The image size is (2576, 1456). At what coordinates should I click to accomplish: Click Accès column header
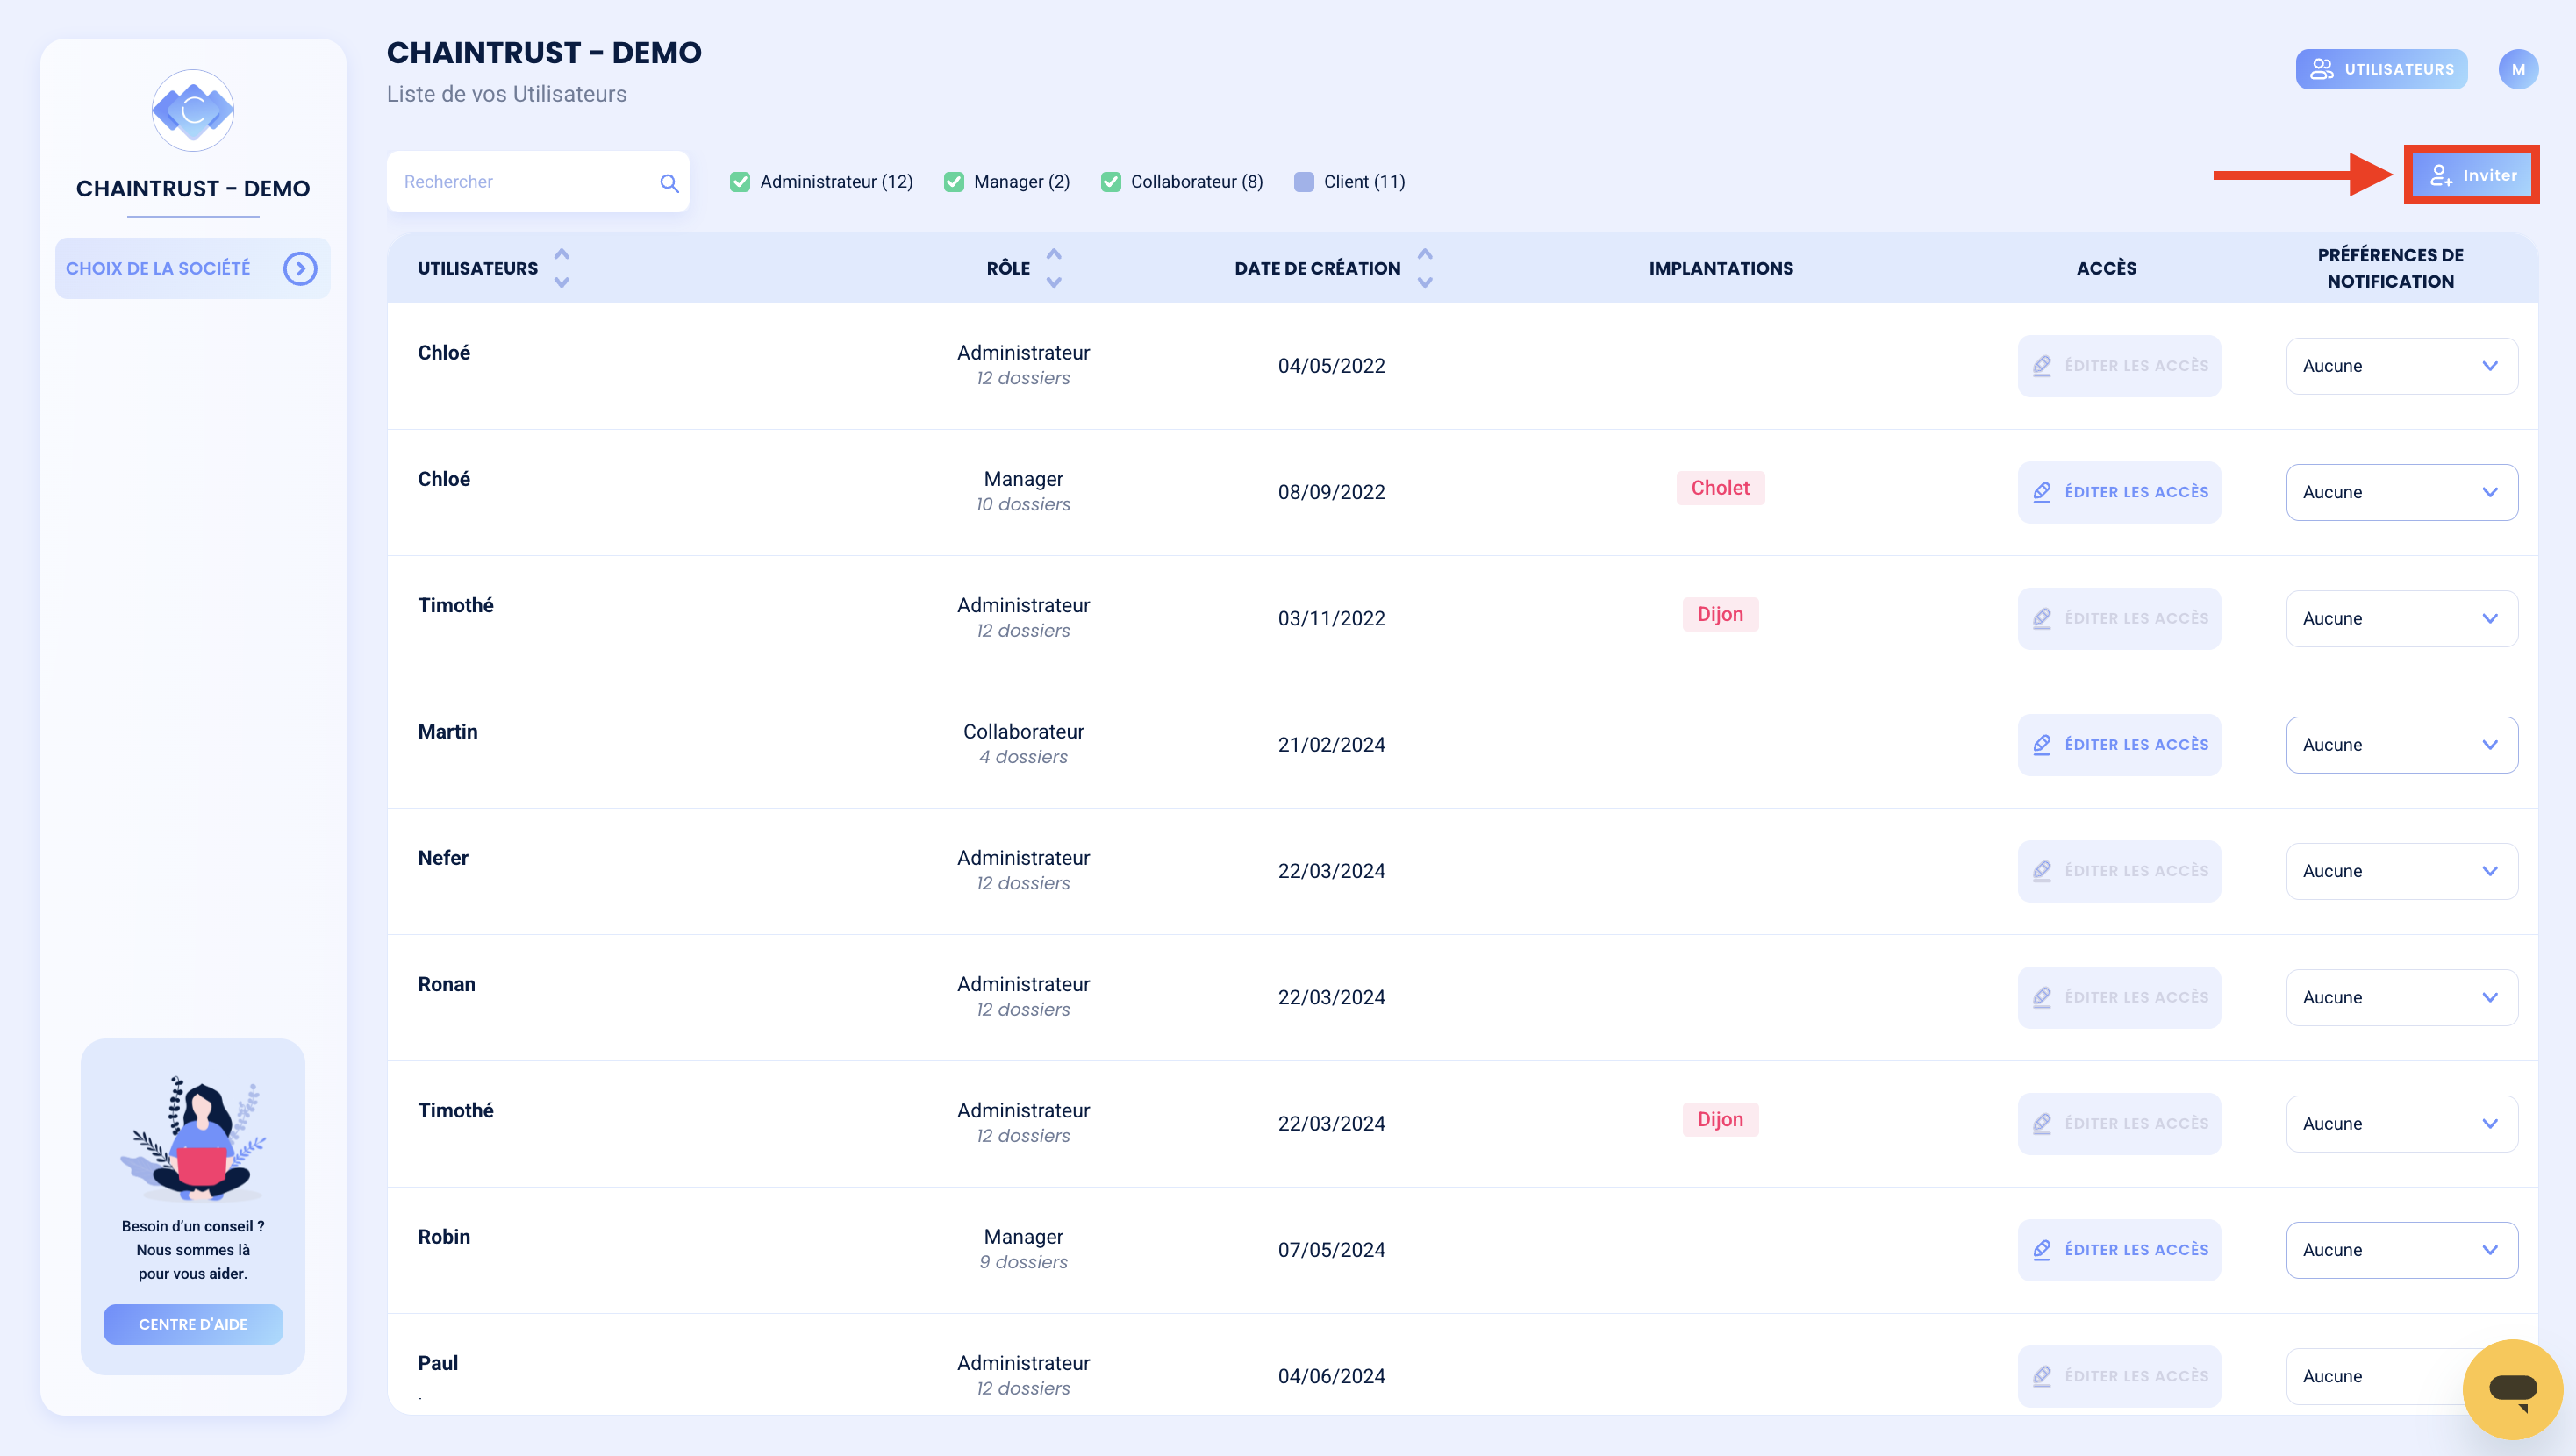tap(2106, 268)
